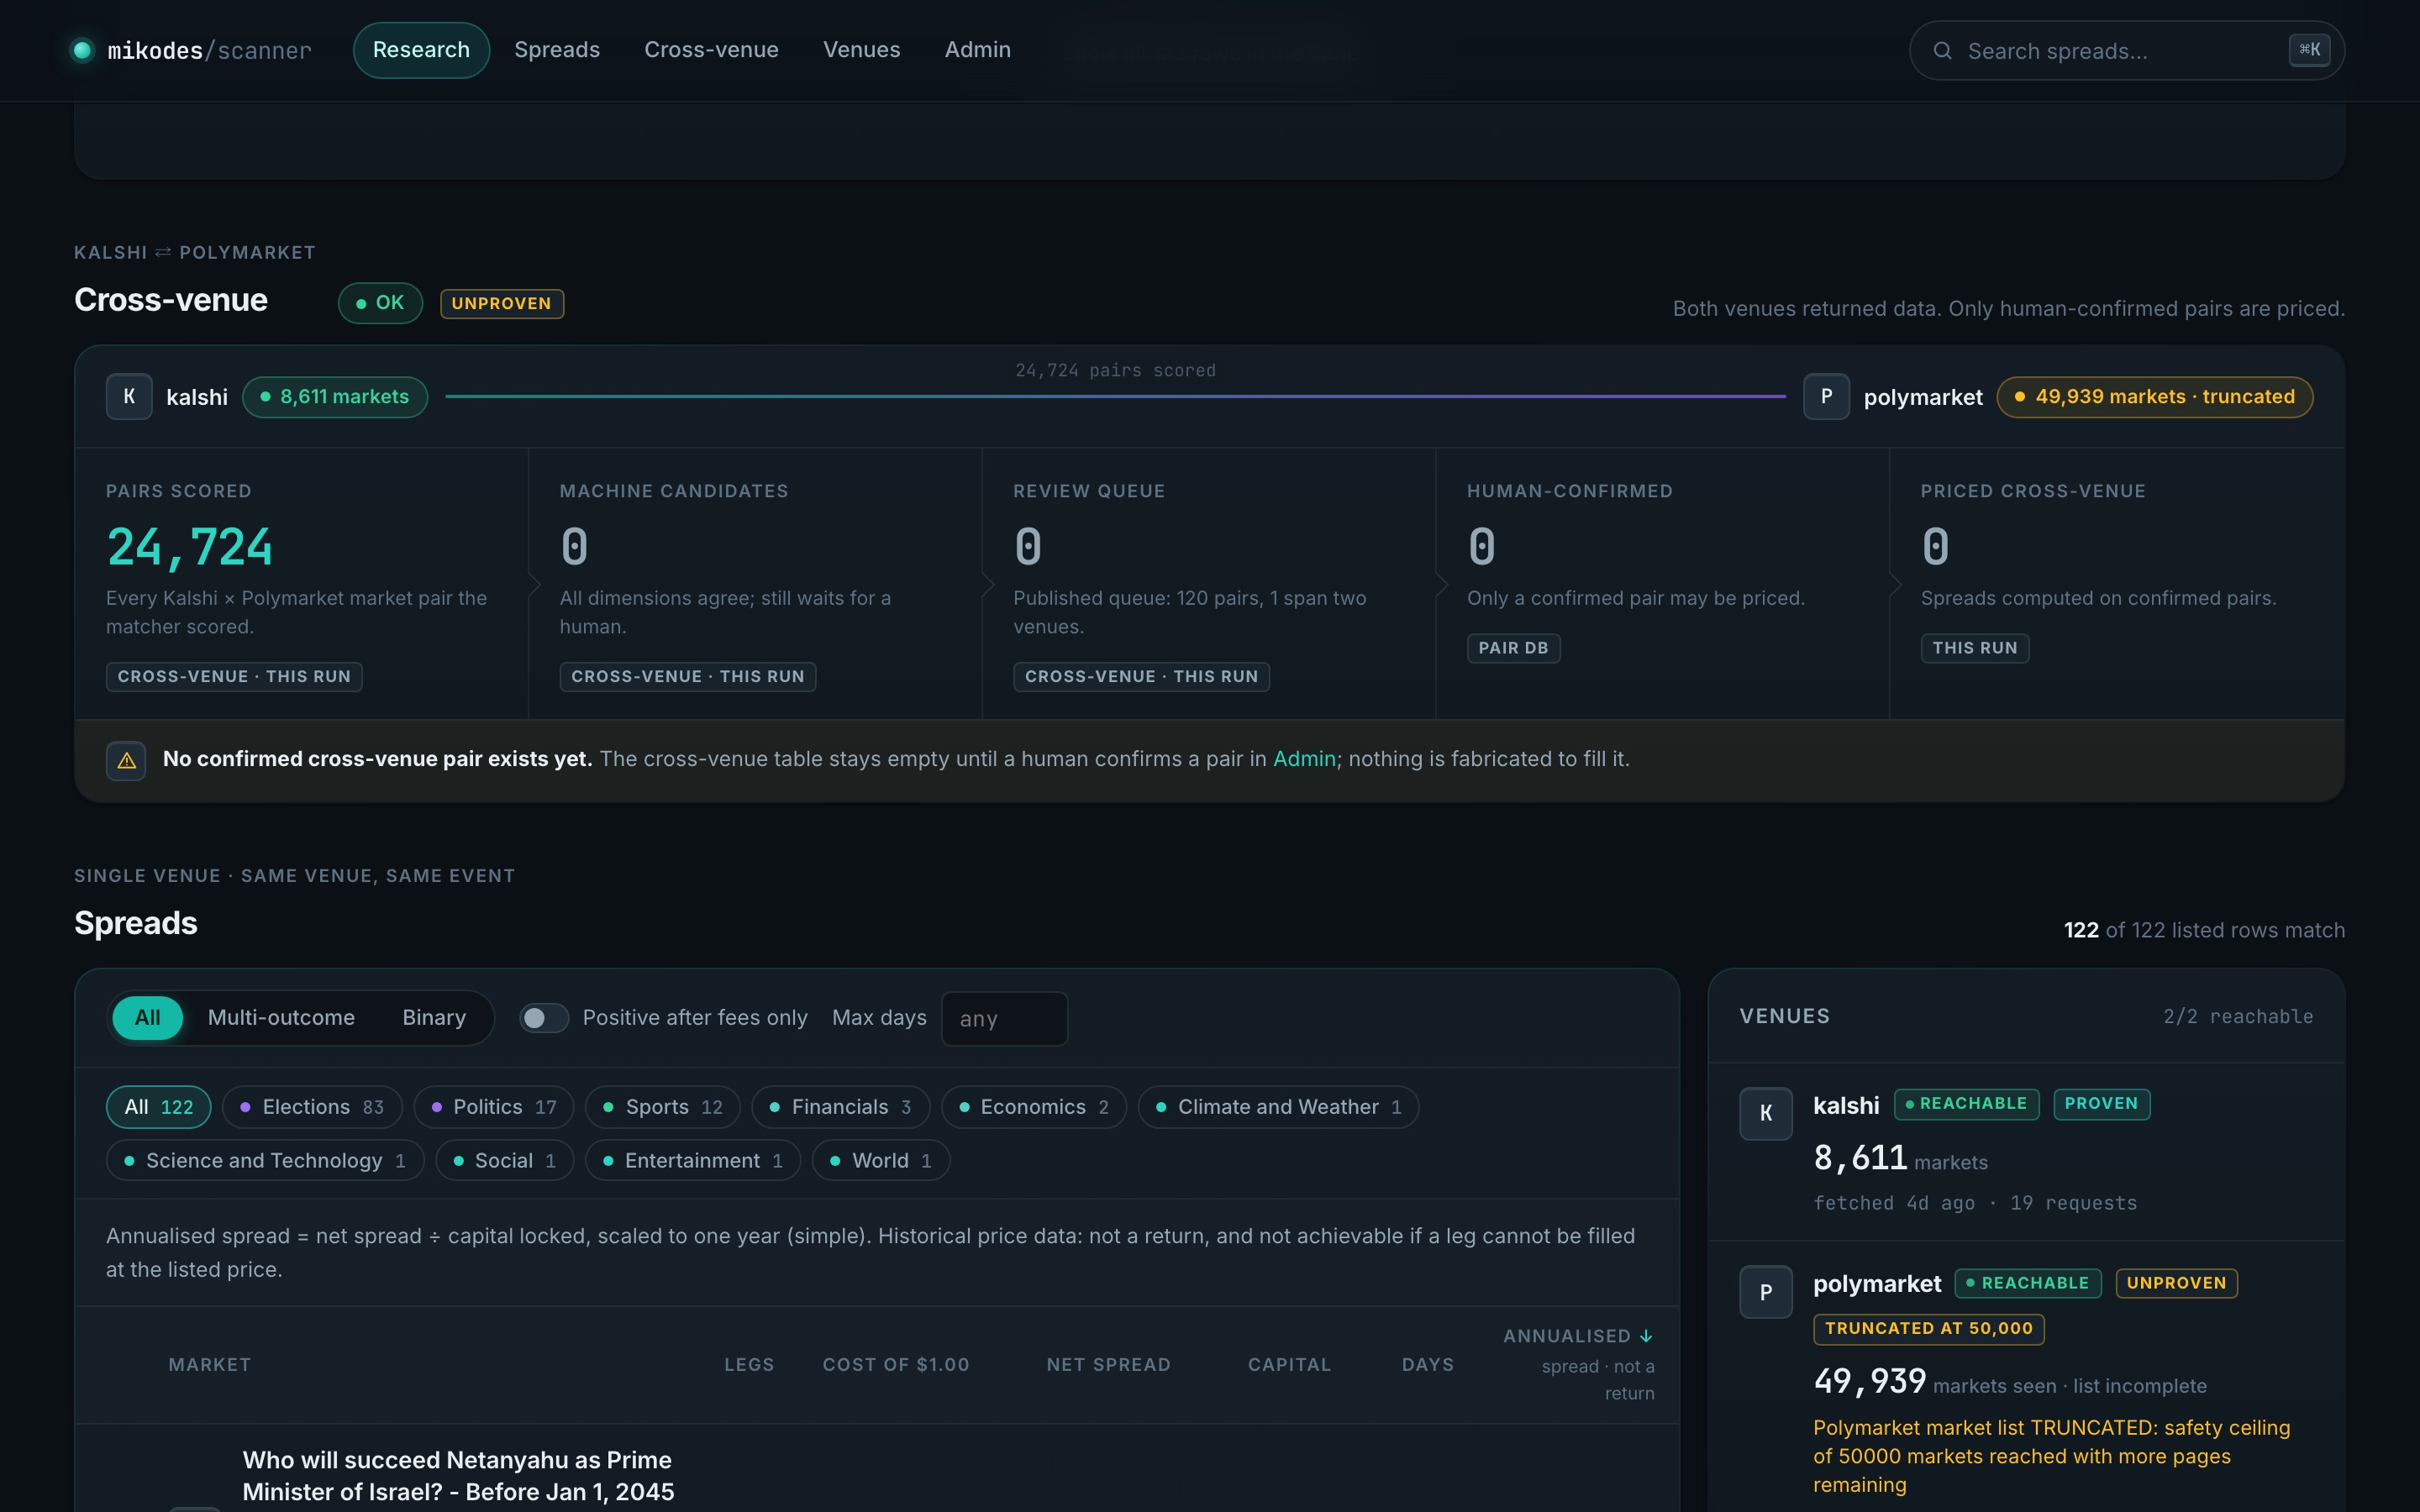The image size is (2420, 1512).
Task: Click the kalshi K icon in Venues panel
Action: pyautogui.click(x=1765, y=1113)
